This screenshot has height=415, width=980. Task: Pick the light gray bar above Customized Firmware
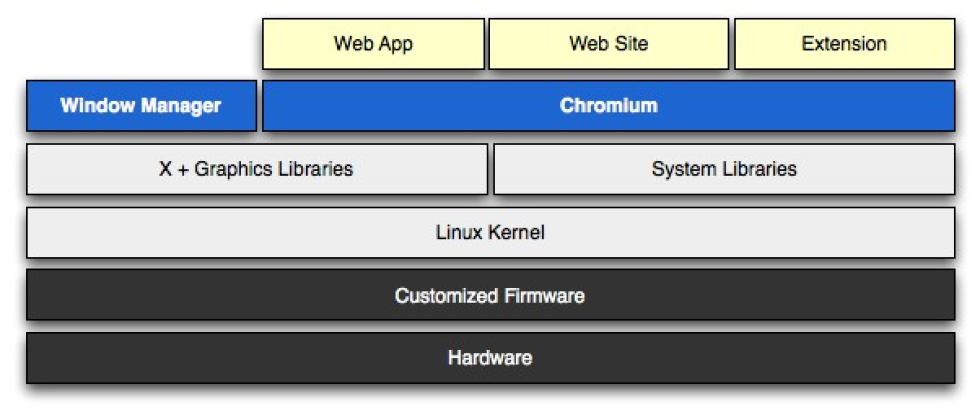[490, 233]
